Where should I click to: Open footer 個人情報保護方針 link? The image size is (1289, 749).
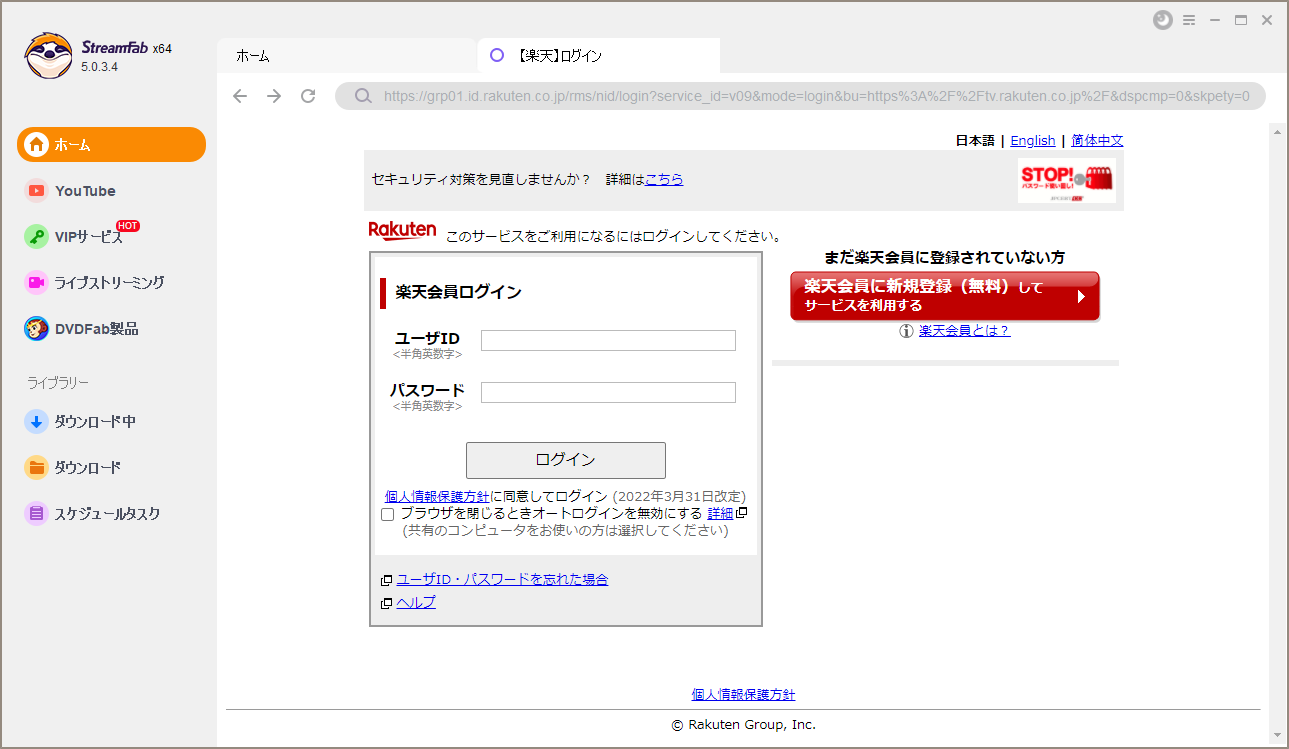pyautogui.click(x=743, y=695)
